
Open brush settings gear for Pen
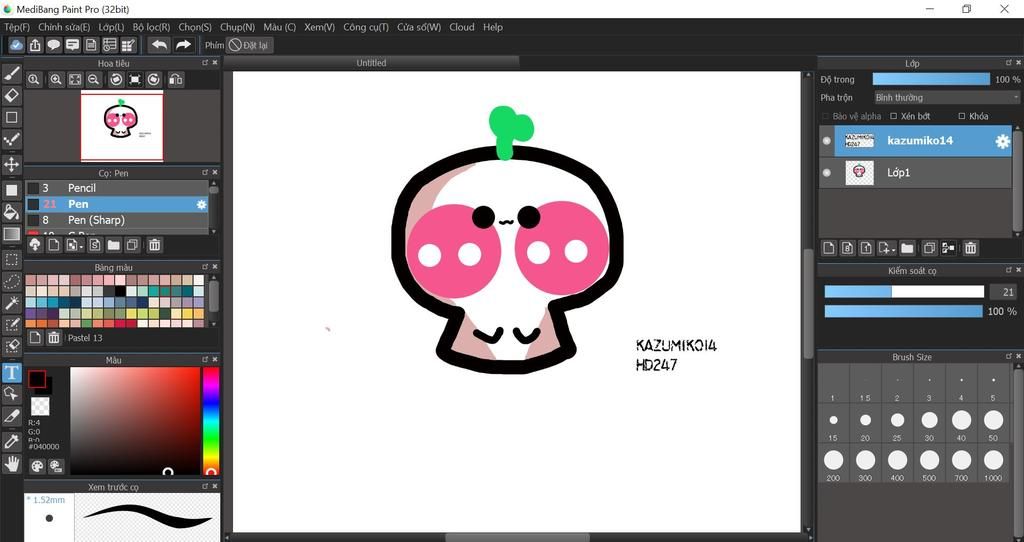pyautogui.click(x=201, y=204)
